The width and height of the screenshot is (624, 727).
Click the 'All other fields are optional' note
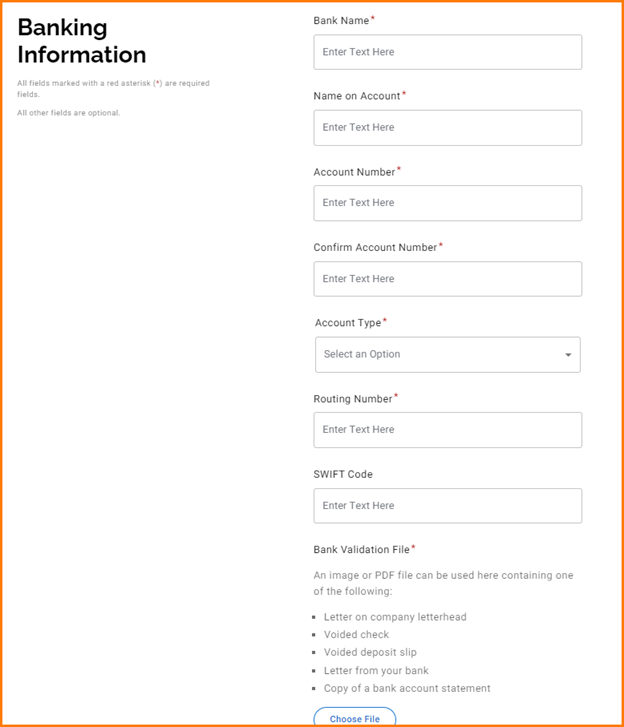68,113
